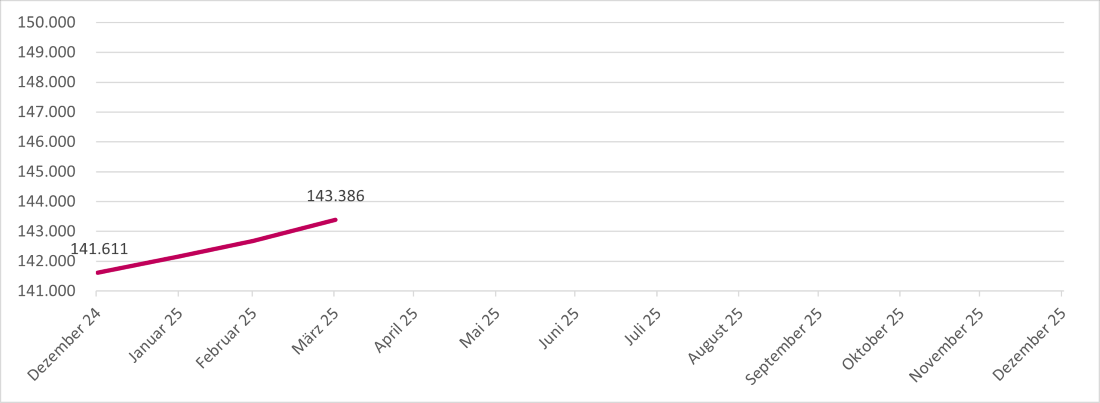Select the 141.000 y-axis value

(50, 291)
